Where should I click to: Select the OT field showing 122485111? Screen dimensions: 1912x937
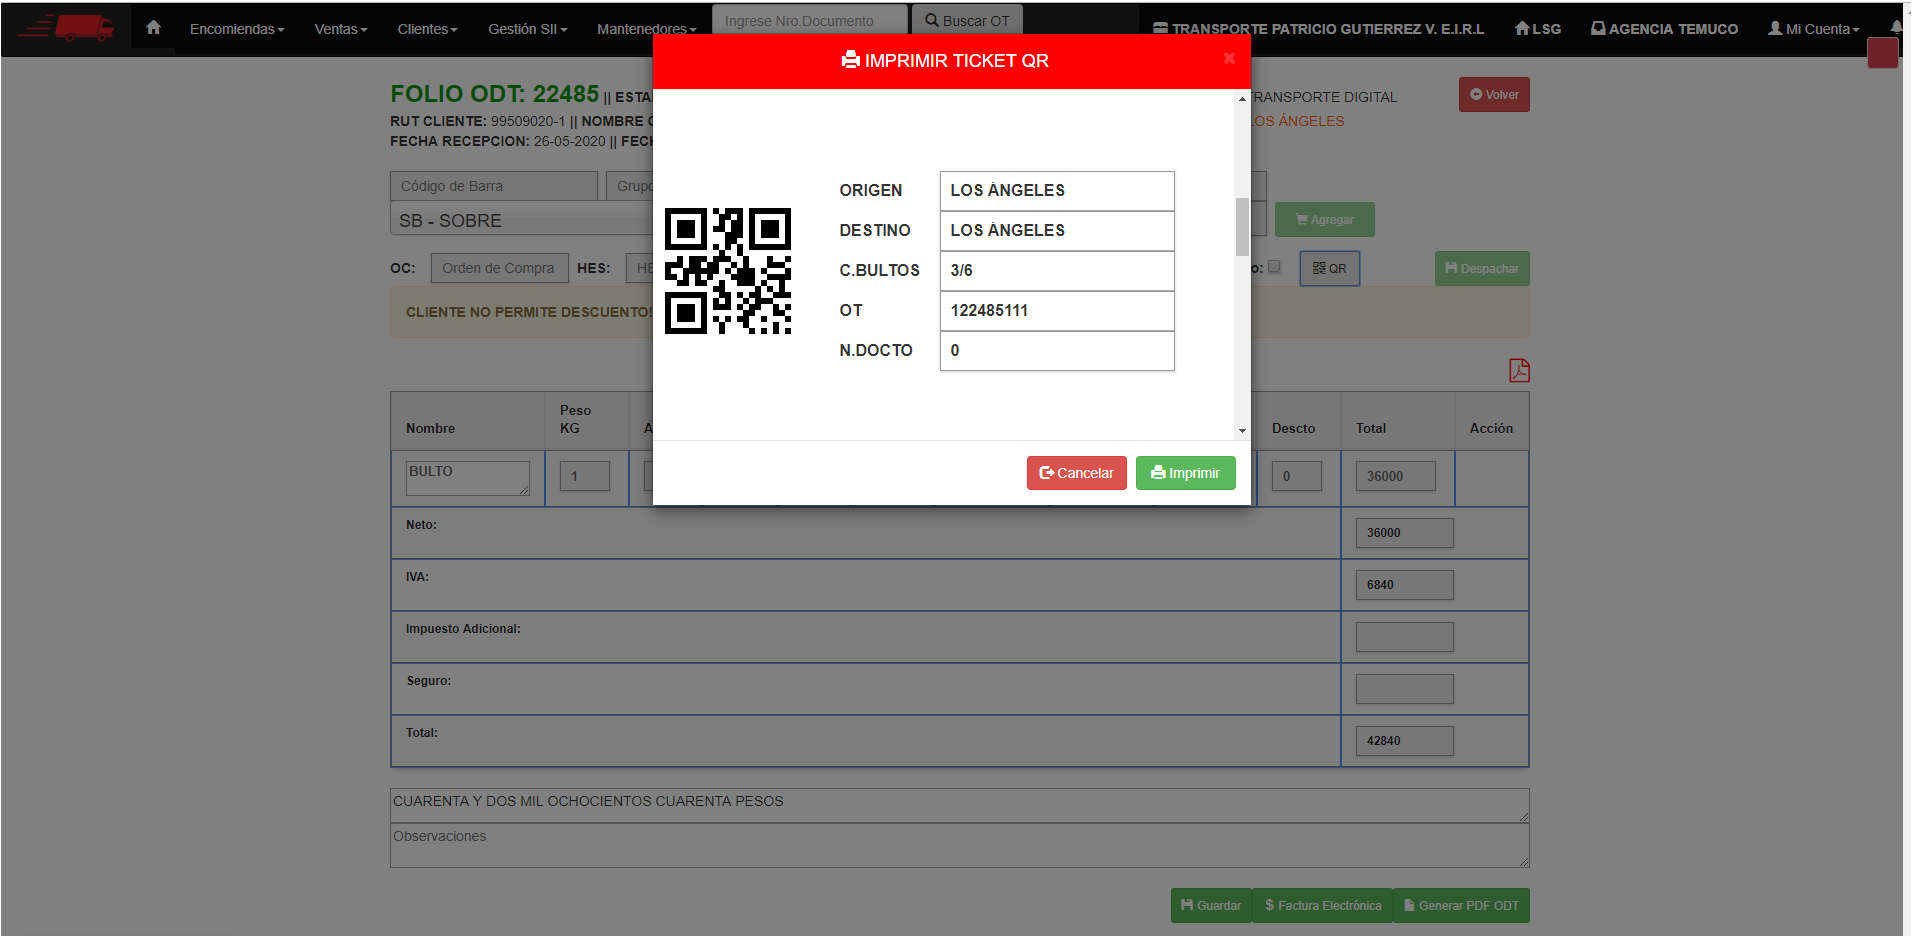click(x=1057, y=311)
